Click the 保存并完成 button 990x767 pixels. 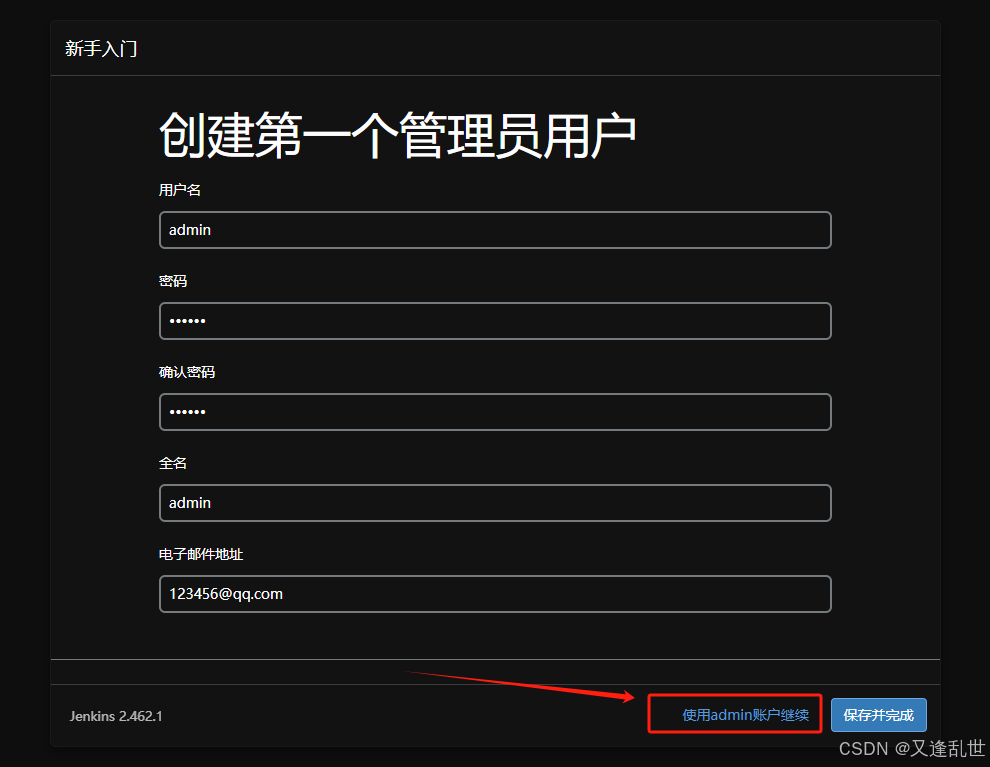click(878, 715)
